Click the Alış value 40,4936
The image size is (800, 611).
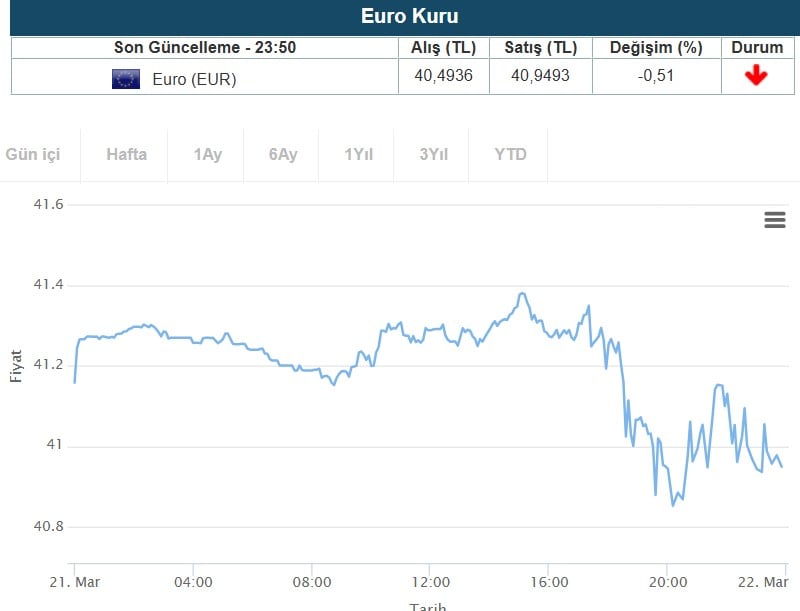tap(443, 76)
